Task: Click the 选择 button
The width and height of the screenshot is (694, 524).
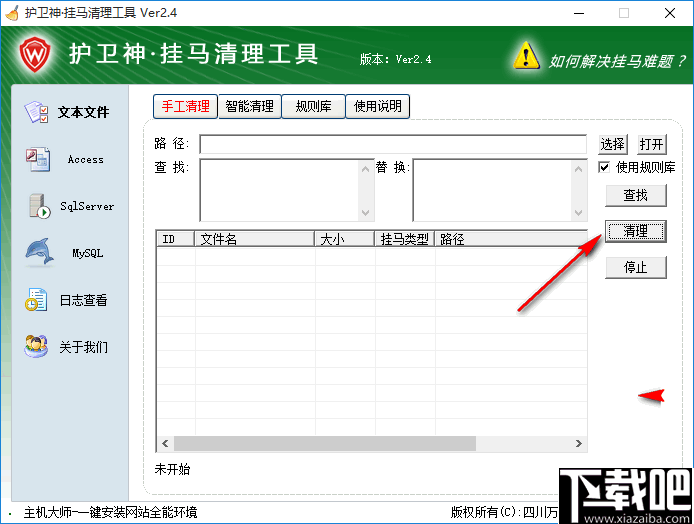Action: pyautogui.click(x=613, y=144)
